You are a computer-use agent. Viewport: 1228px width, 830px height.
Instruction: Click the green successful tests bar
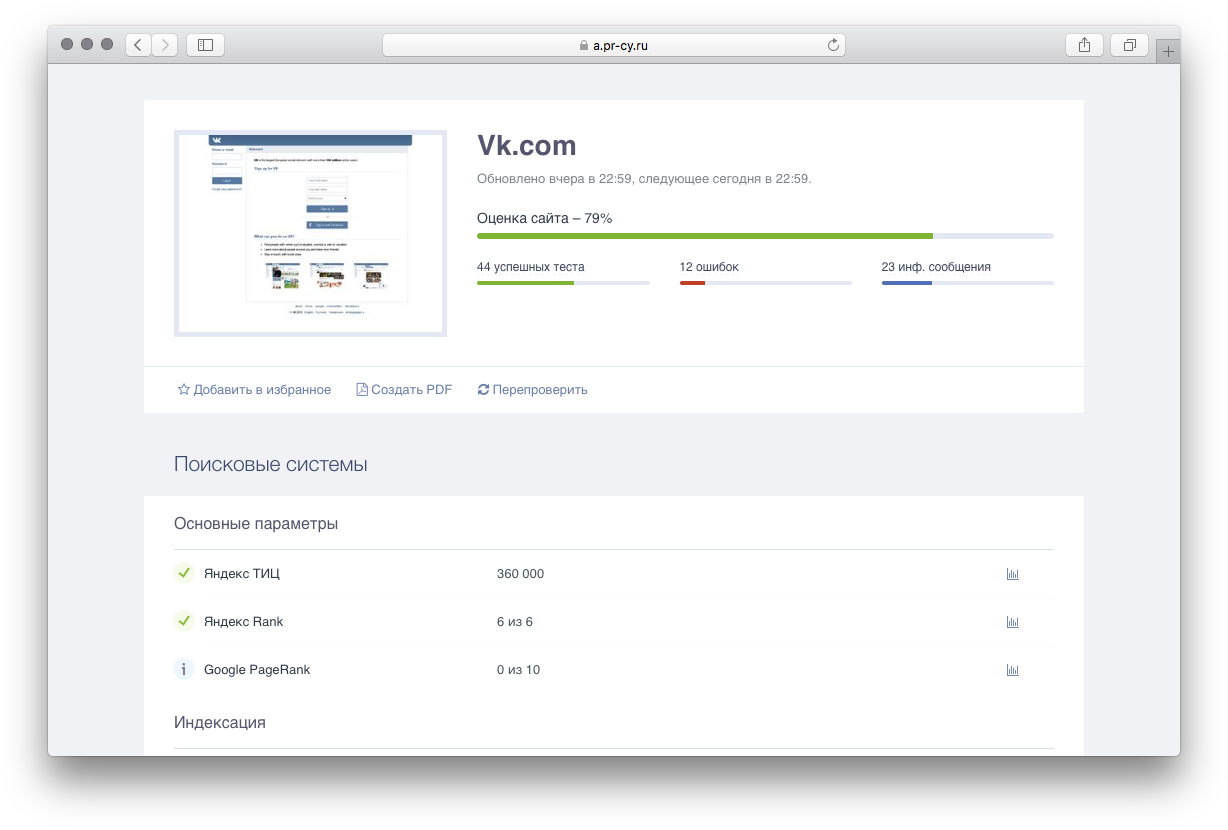[x=563, y=283]
